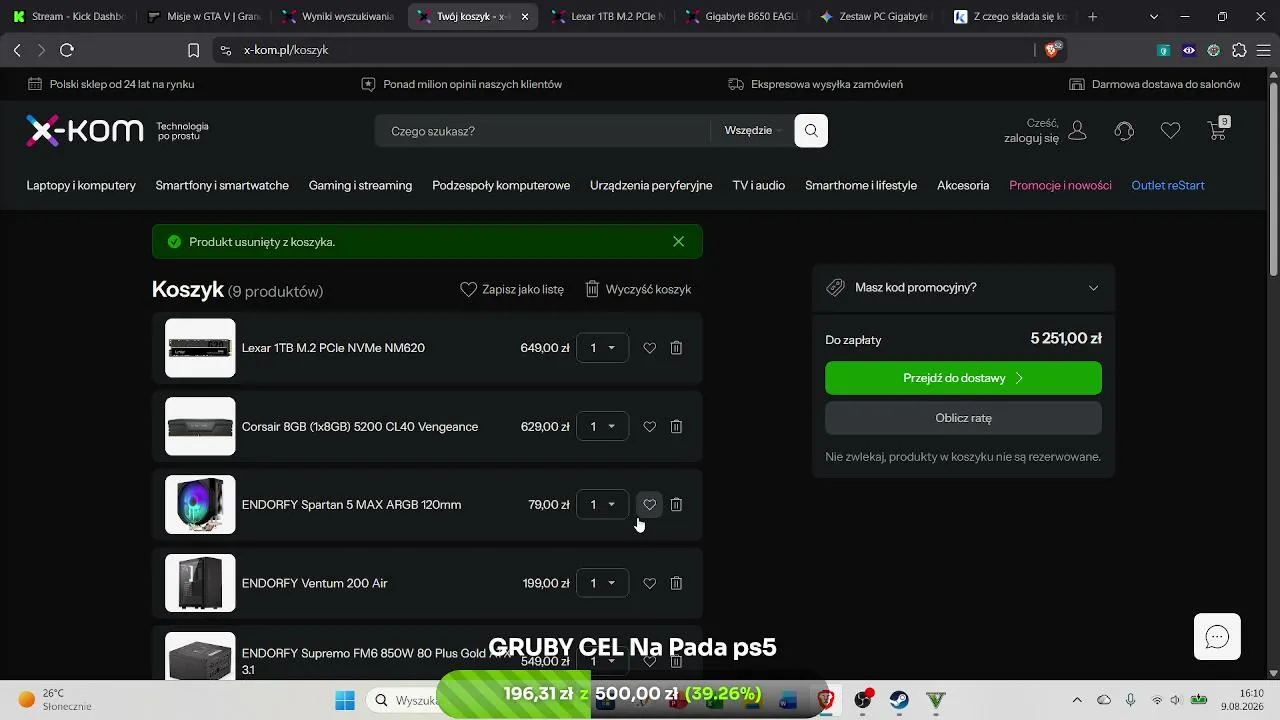Viewport: 1280px width, 720px height.
Task: Switch to the Lexar 1TB M.2 PCIe tab
Action: (608, 17)
